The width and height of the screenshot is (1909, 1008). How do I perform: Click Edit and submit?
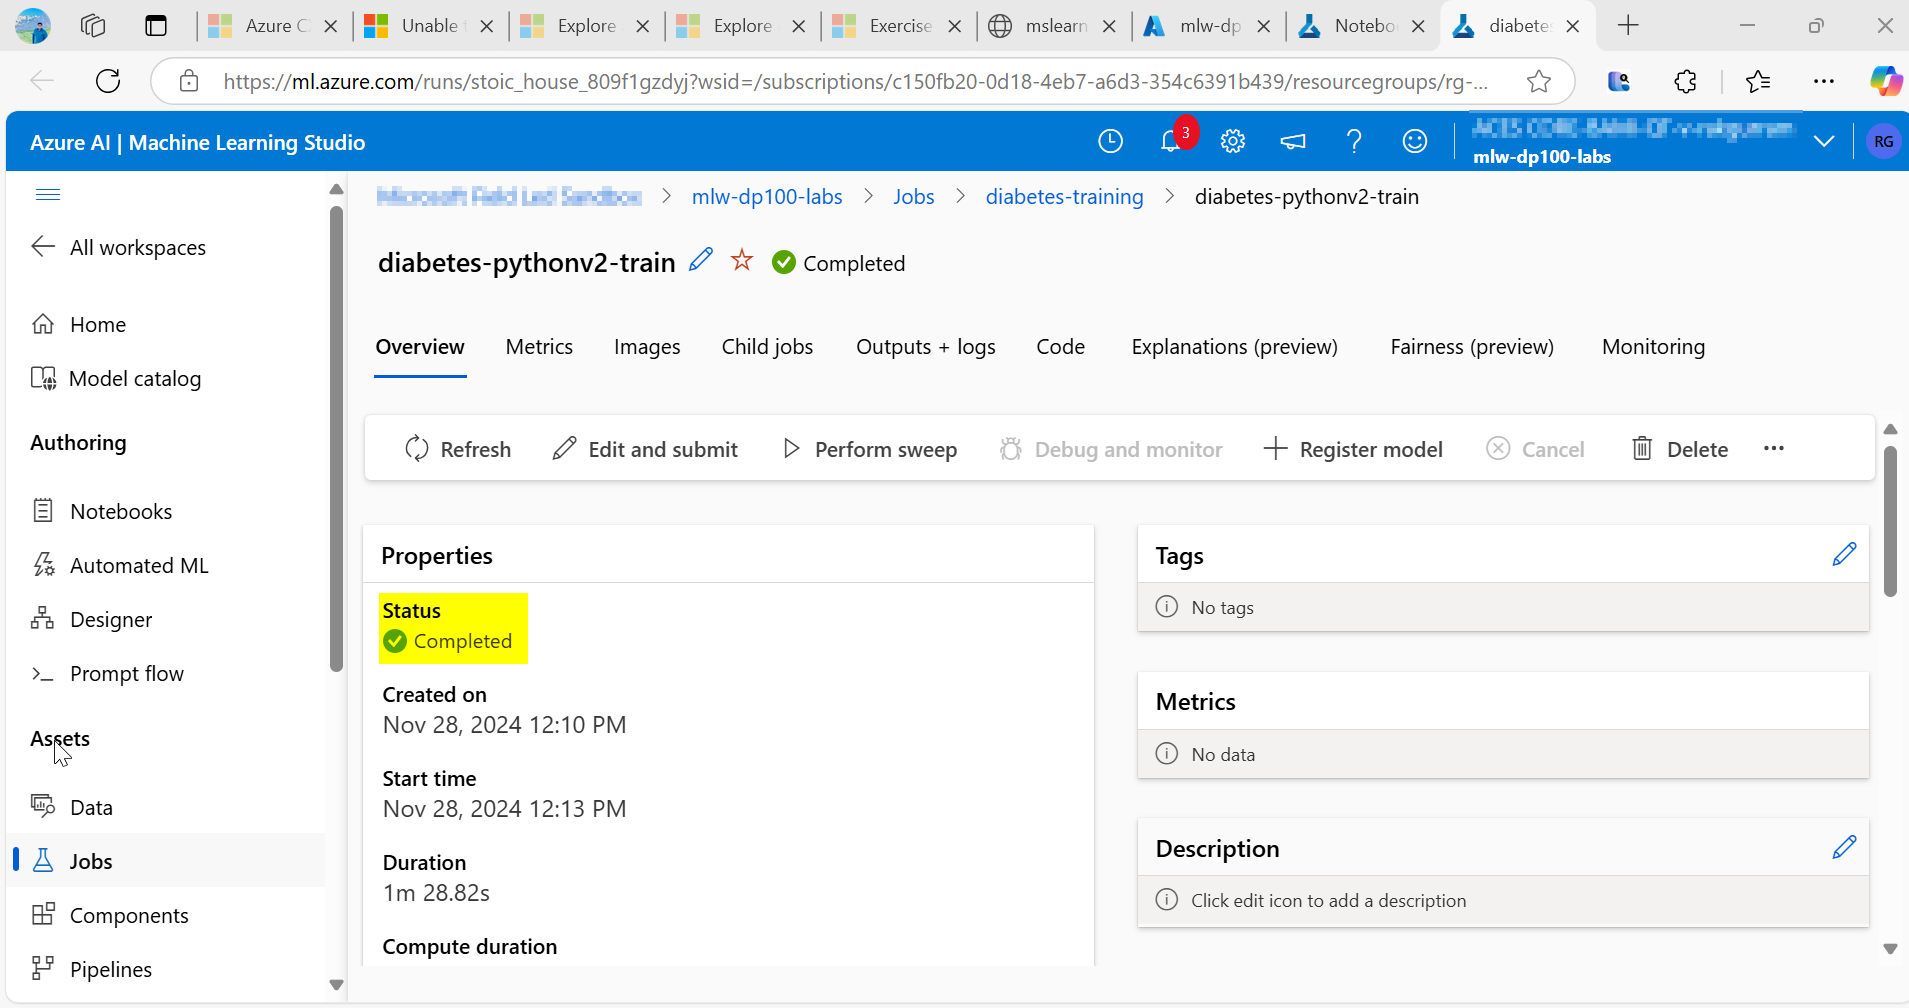(x=645, y=449)
